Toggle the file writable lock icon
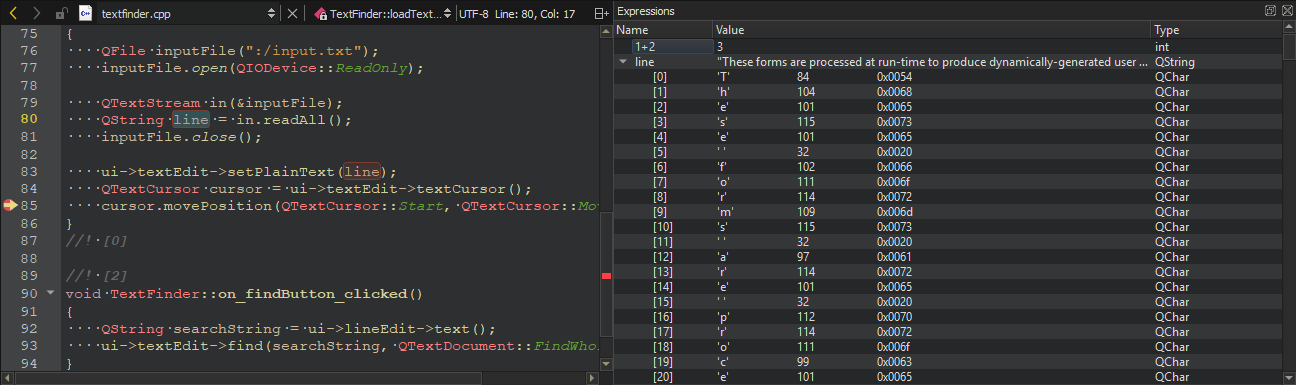Image resolution: width=1296 pixels, height=385 pixels. [61, 14]
